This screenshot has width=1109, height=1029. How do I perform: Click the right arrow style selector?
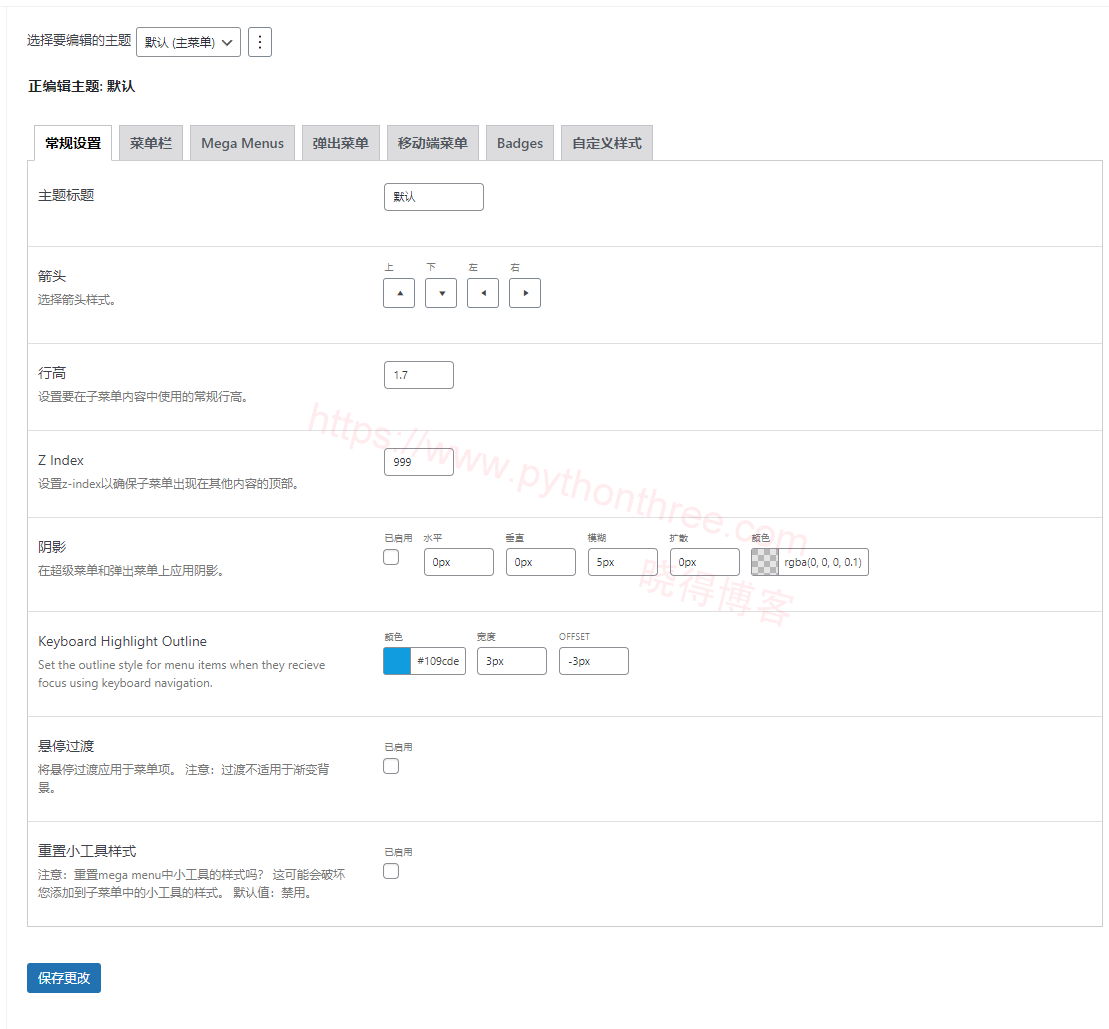[x=525, y=293]
